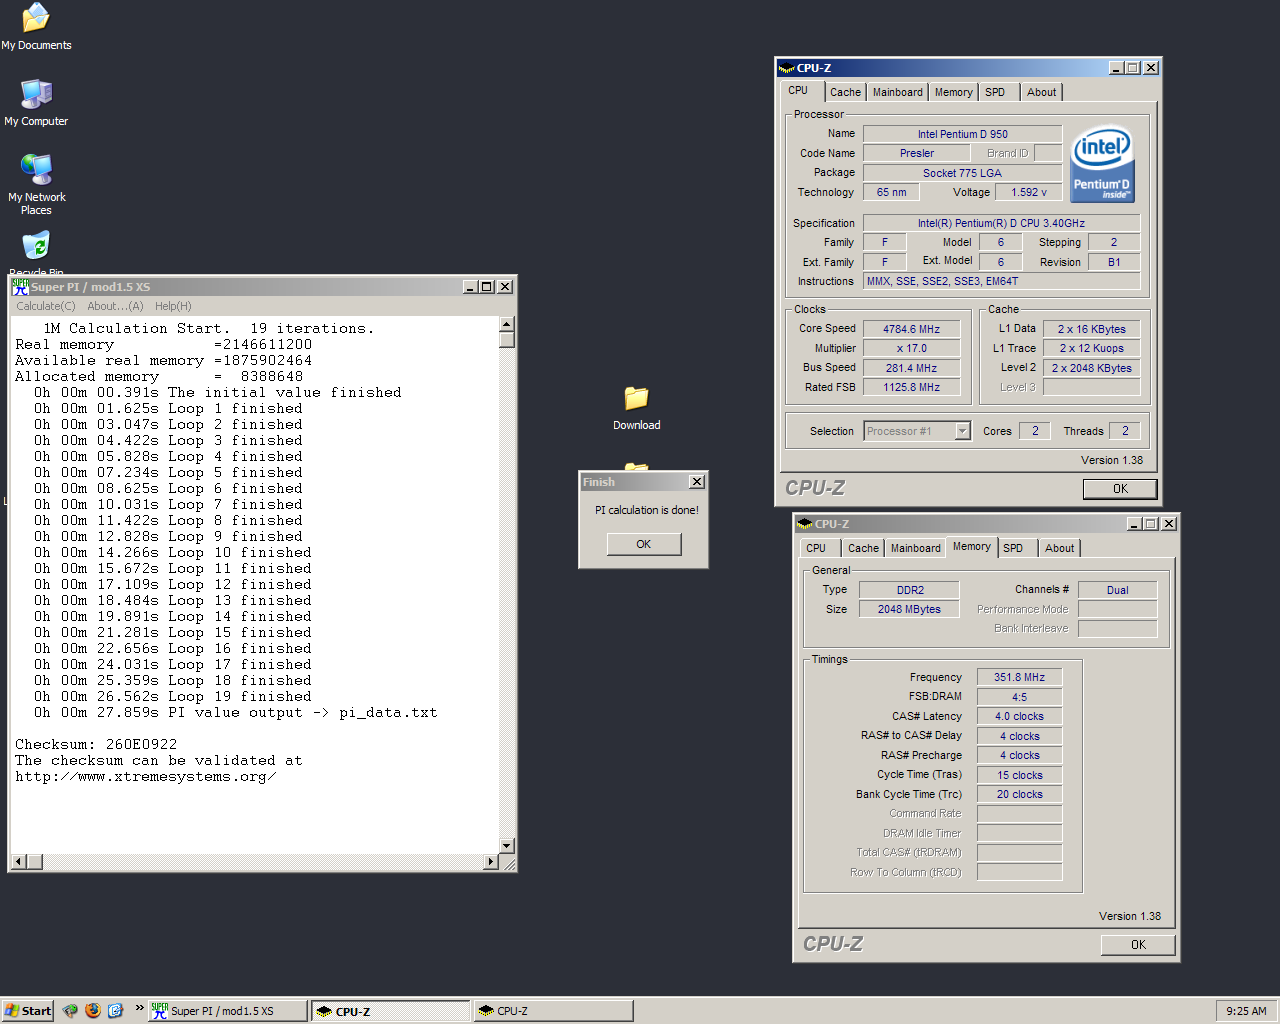This screenshot has height=1024, width=1280.
Task: Click the Windows Start button
Action: pos(28,1011)
